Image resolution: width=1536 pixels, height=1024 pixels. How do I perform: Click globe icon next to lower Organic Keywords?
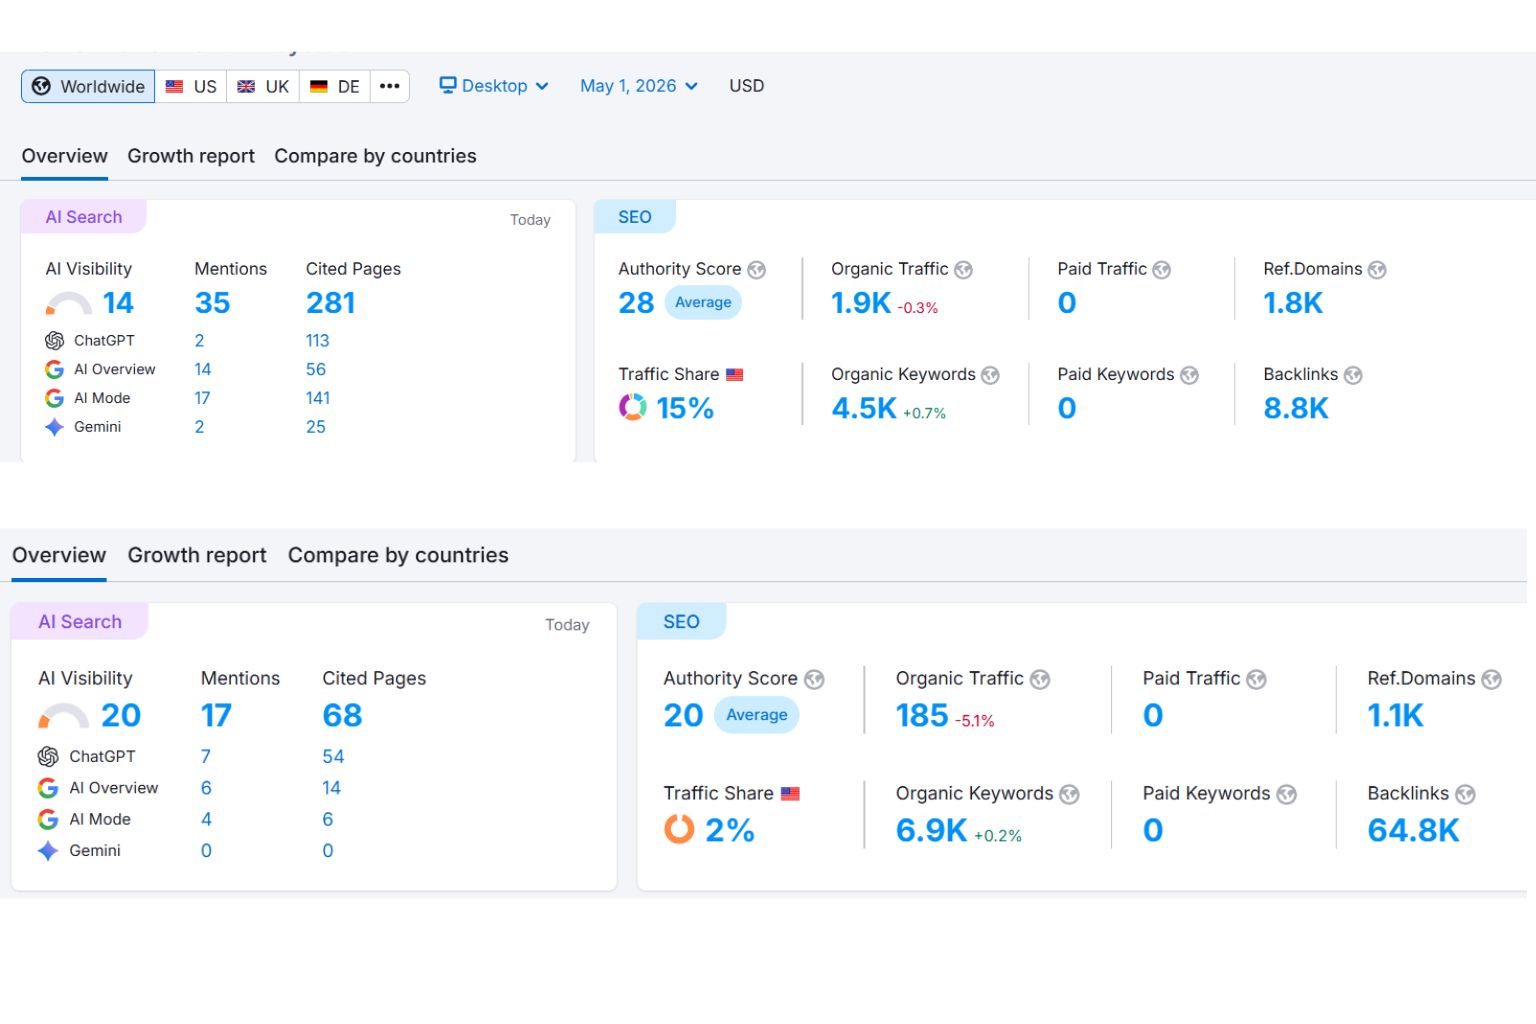click(x=1070, y=795)
